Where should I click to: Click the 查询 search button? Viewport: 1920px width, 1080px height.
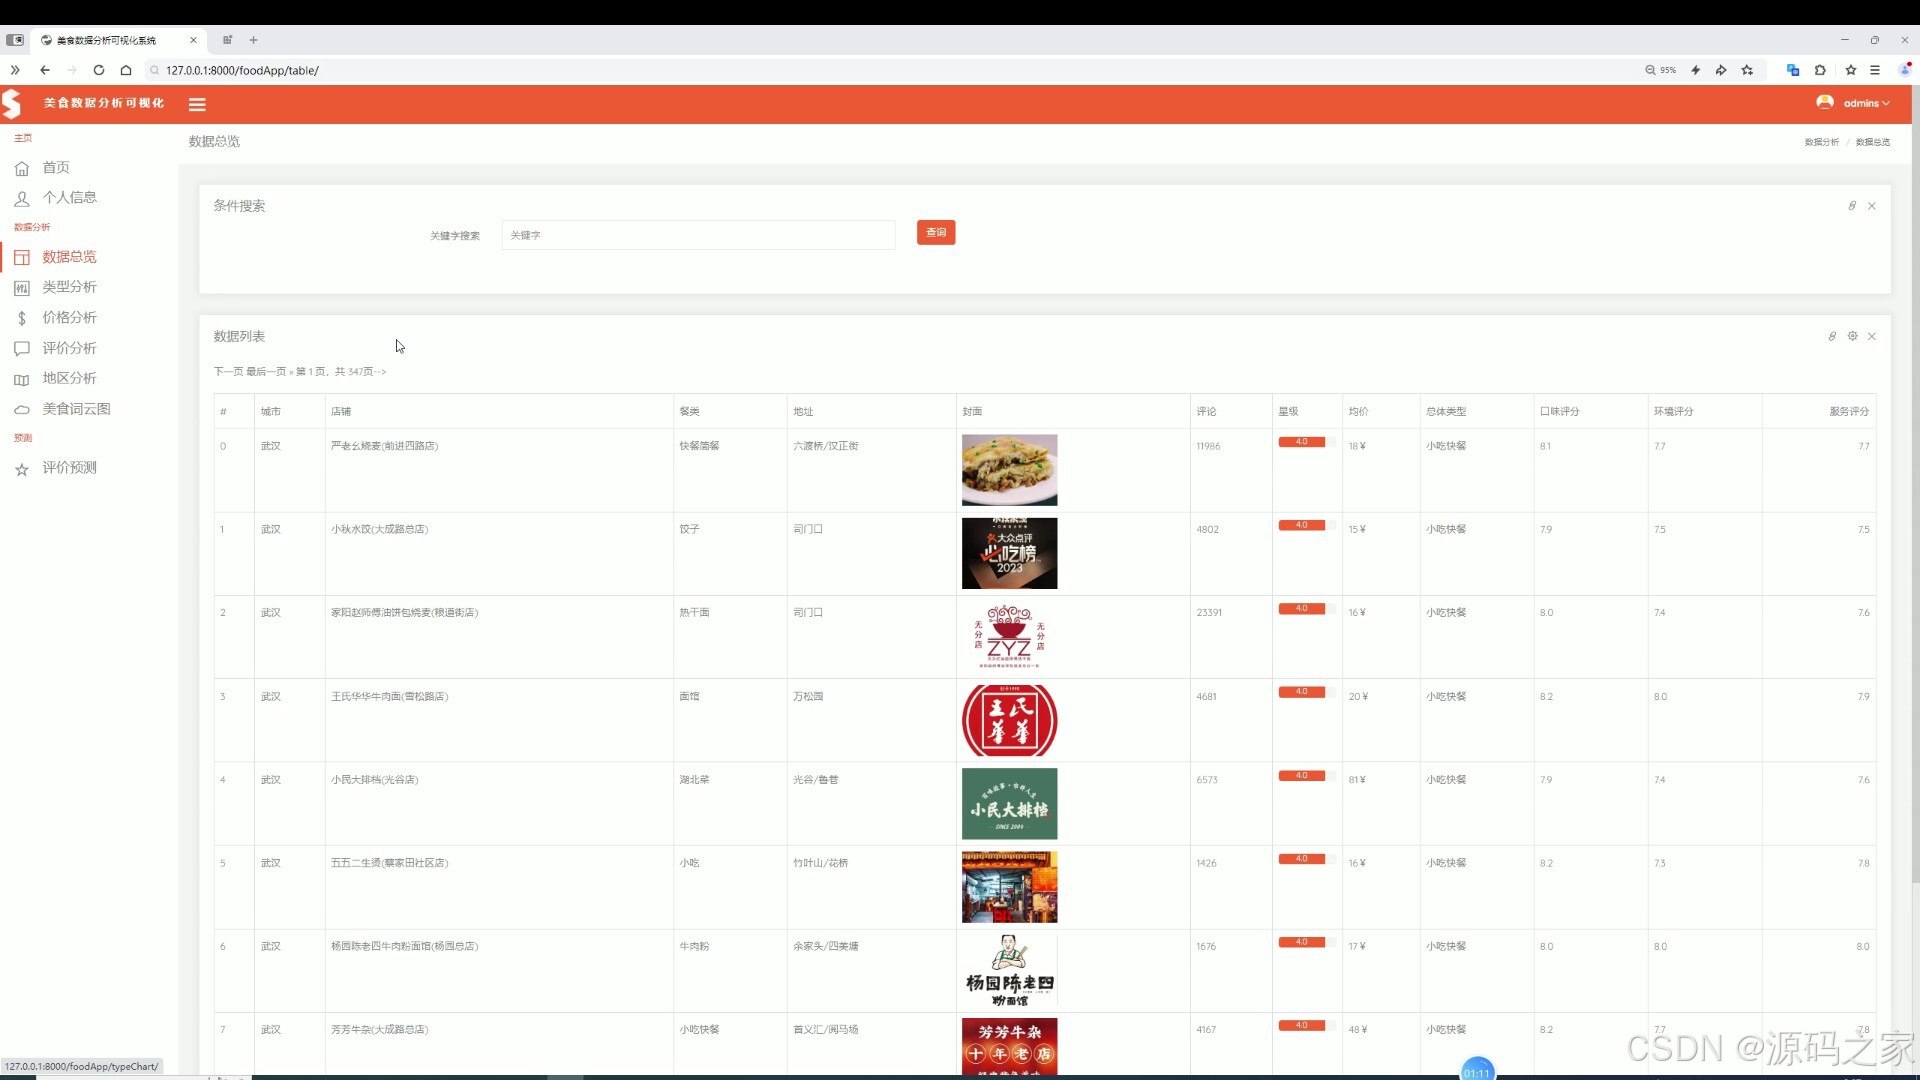935,233
